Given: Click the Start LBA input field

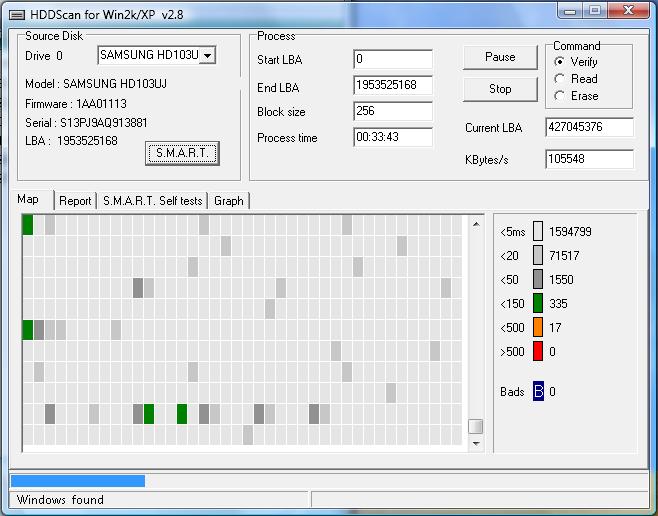Looking at the screenshot, I should 392,60.
